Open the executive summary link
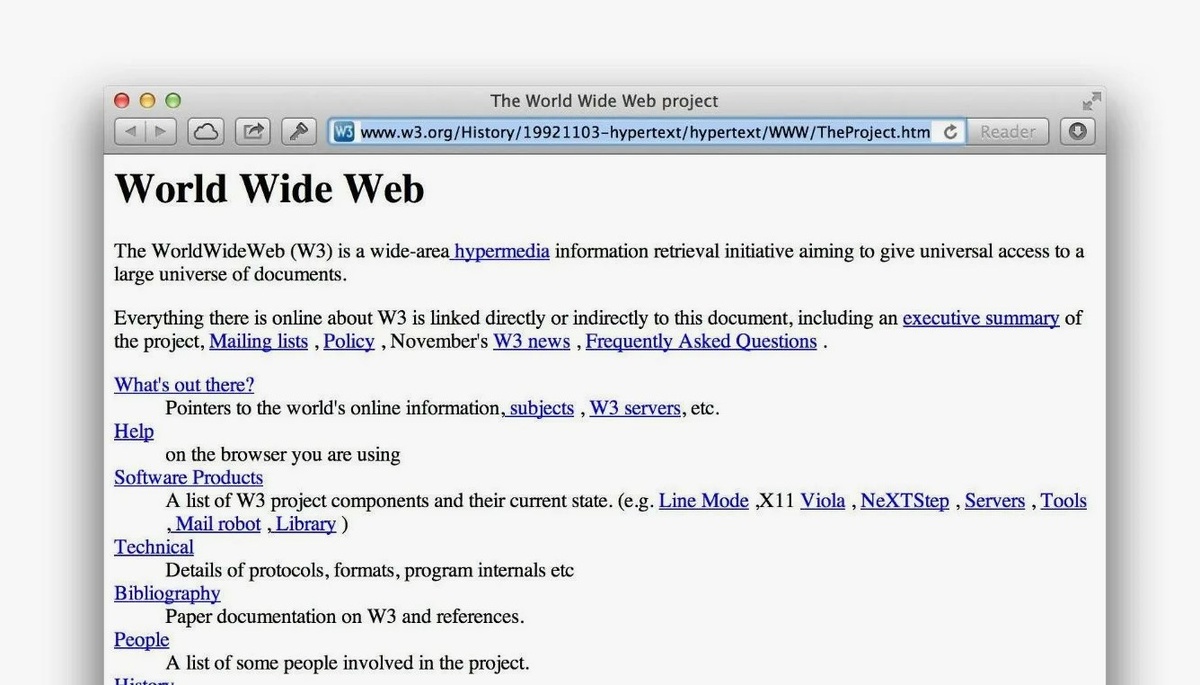The image size is (1200, 685). [x=981, y=318]
